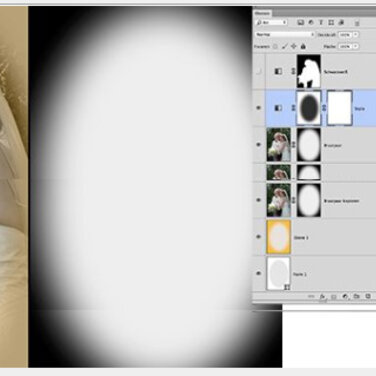This screenshot has height=376, width=376.
Task: Select the dark oval mask thumbnail
Action: tap(309, 108)
